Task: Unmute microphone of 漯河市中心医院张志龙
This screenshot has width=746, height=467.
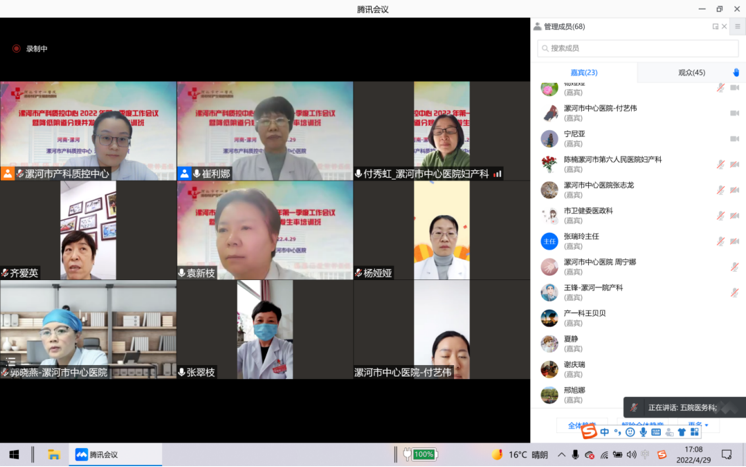Action: 720,190
